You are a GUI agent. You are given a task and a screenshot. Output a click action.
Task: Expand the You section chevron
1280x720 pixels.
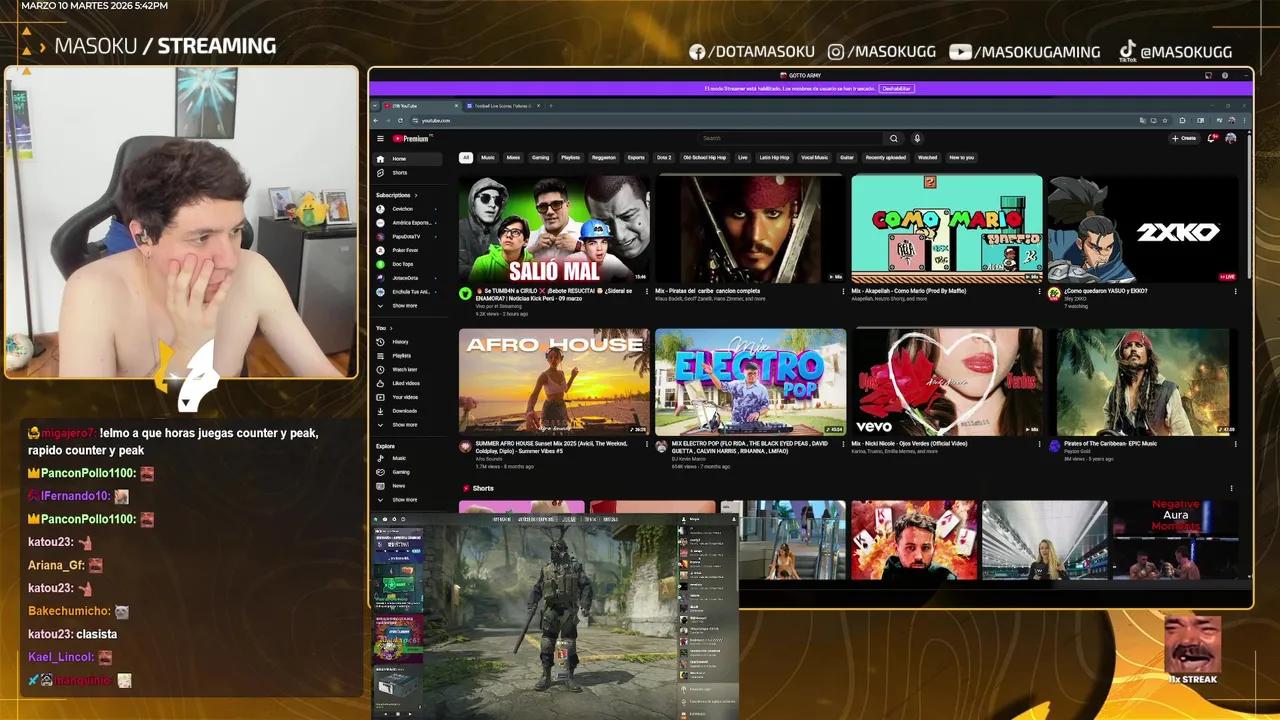[391, 328]
